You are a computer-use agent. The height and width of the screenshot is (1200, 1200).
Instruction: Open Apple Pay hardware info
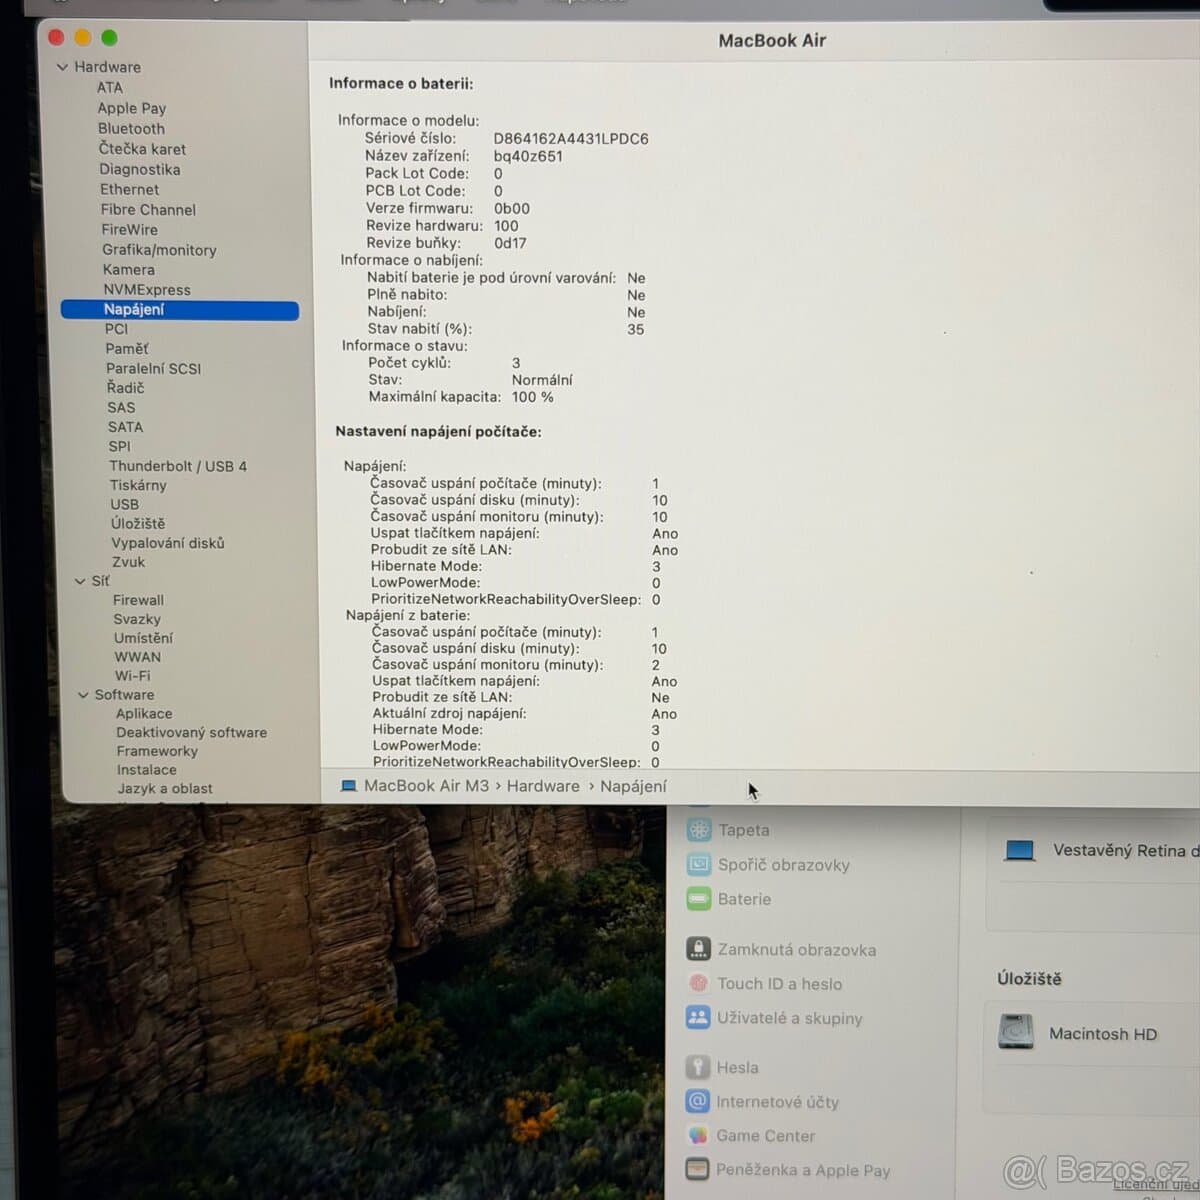pyautogui.click(x=132, y=108)
